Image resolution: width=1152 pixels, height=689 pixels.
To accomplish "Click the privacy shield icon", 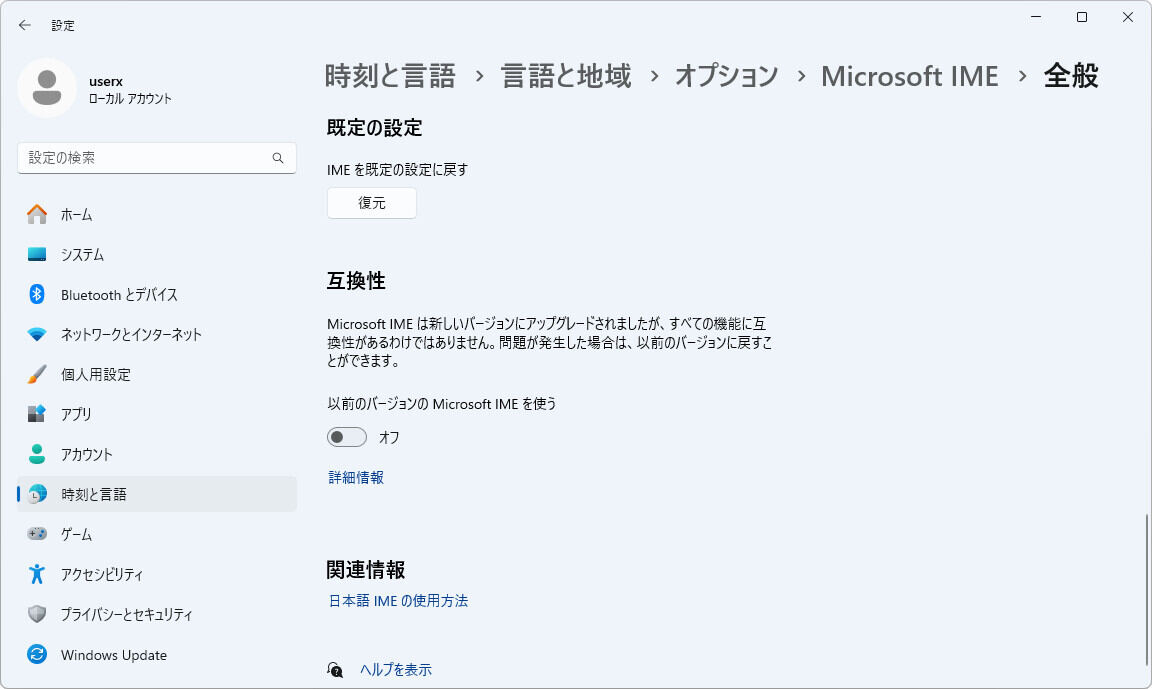I will [37, 614].
